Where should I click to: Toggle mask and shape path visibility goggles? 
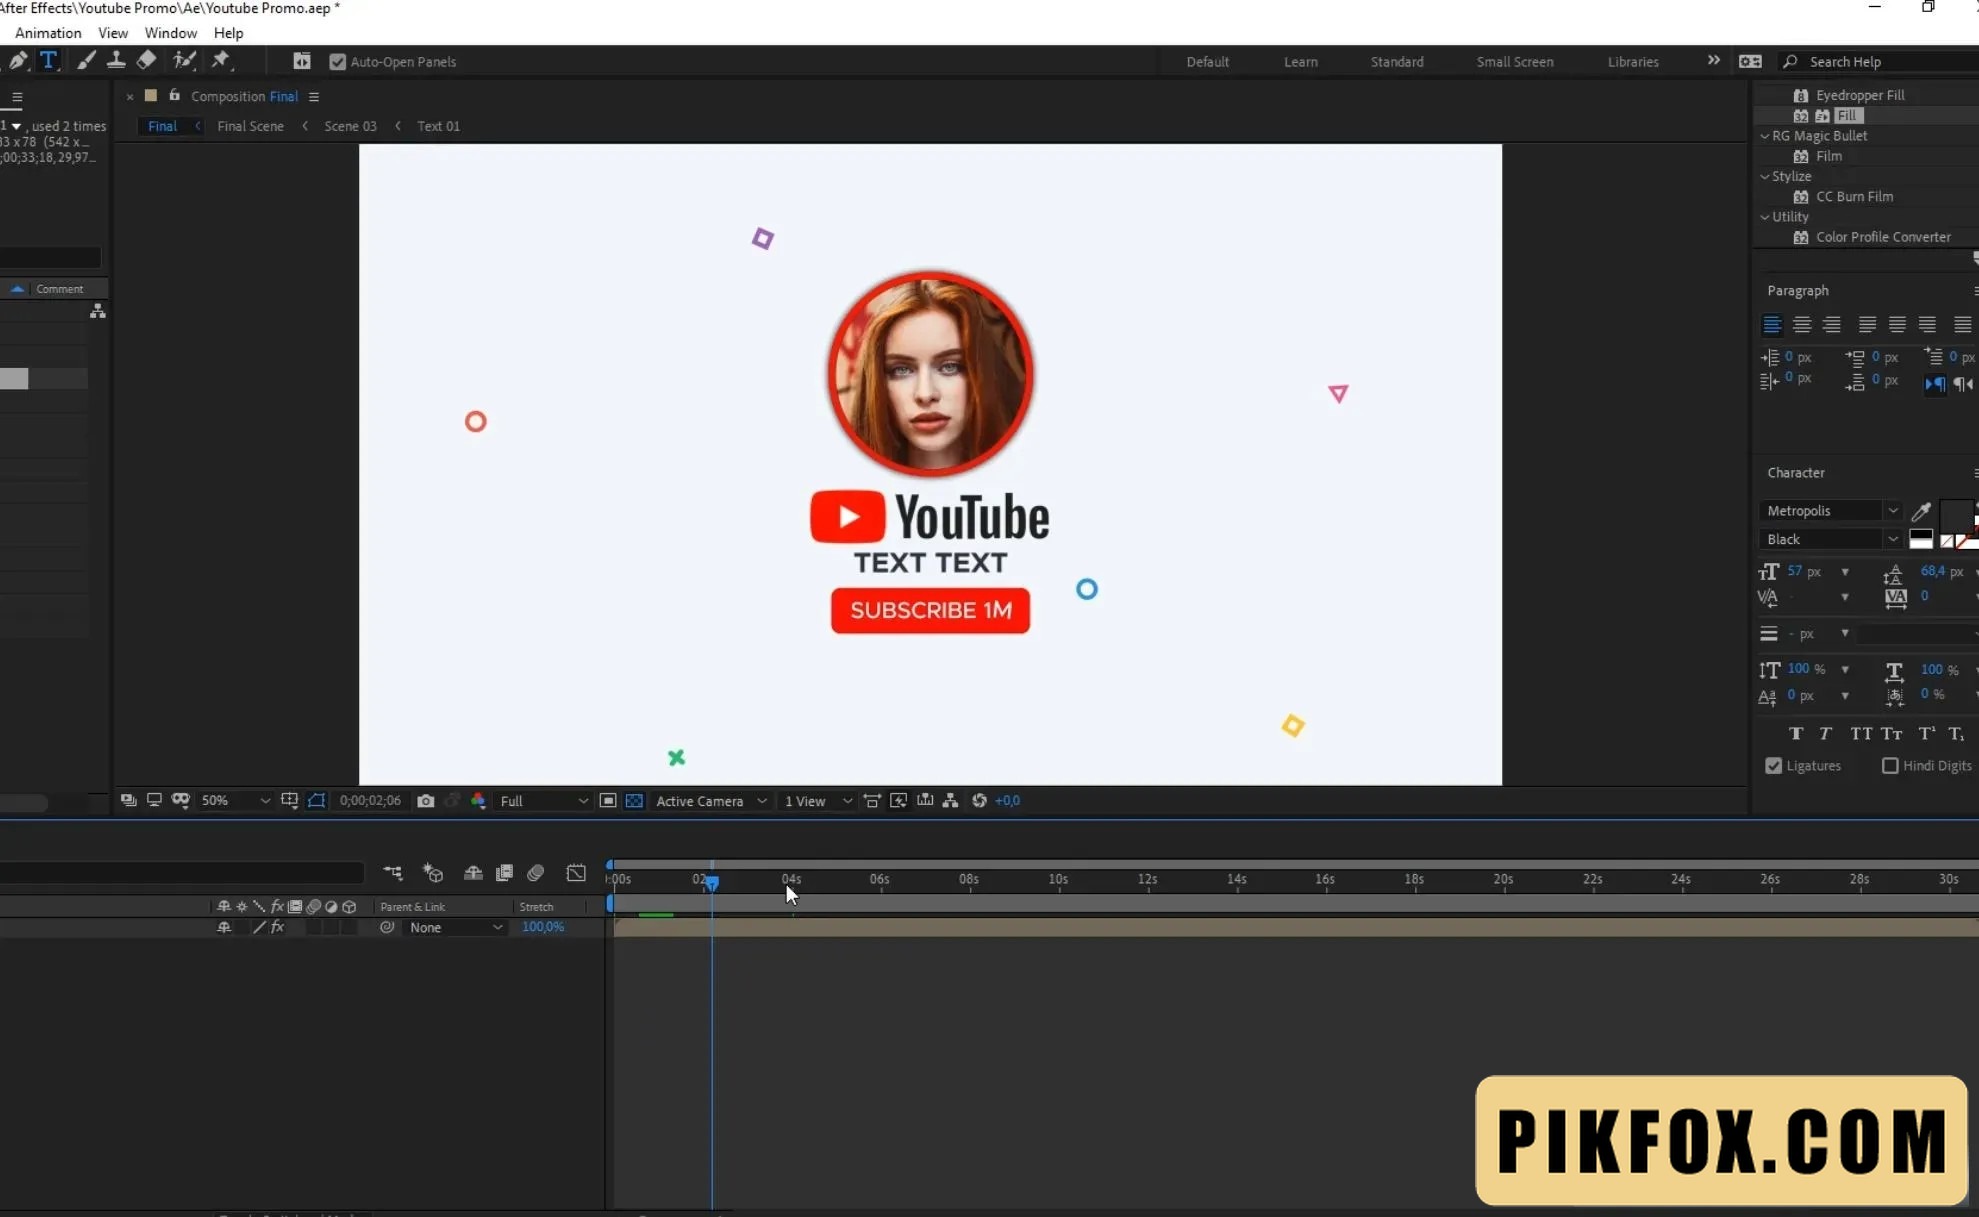click(181, 801)
